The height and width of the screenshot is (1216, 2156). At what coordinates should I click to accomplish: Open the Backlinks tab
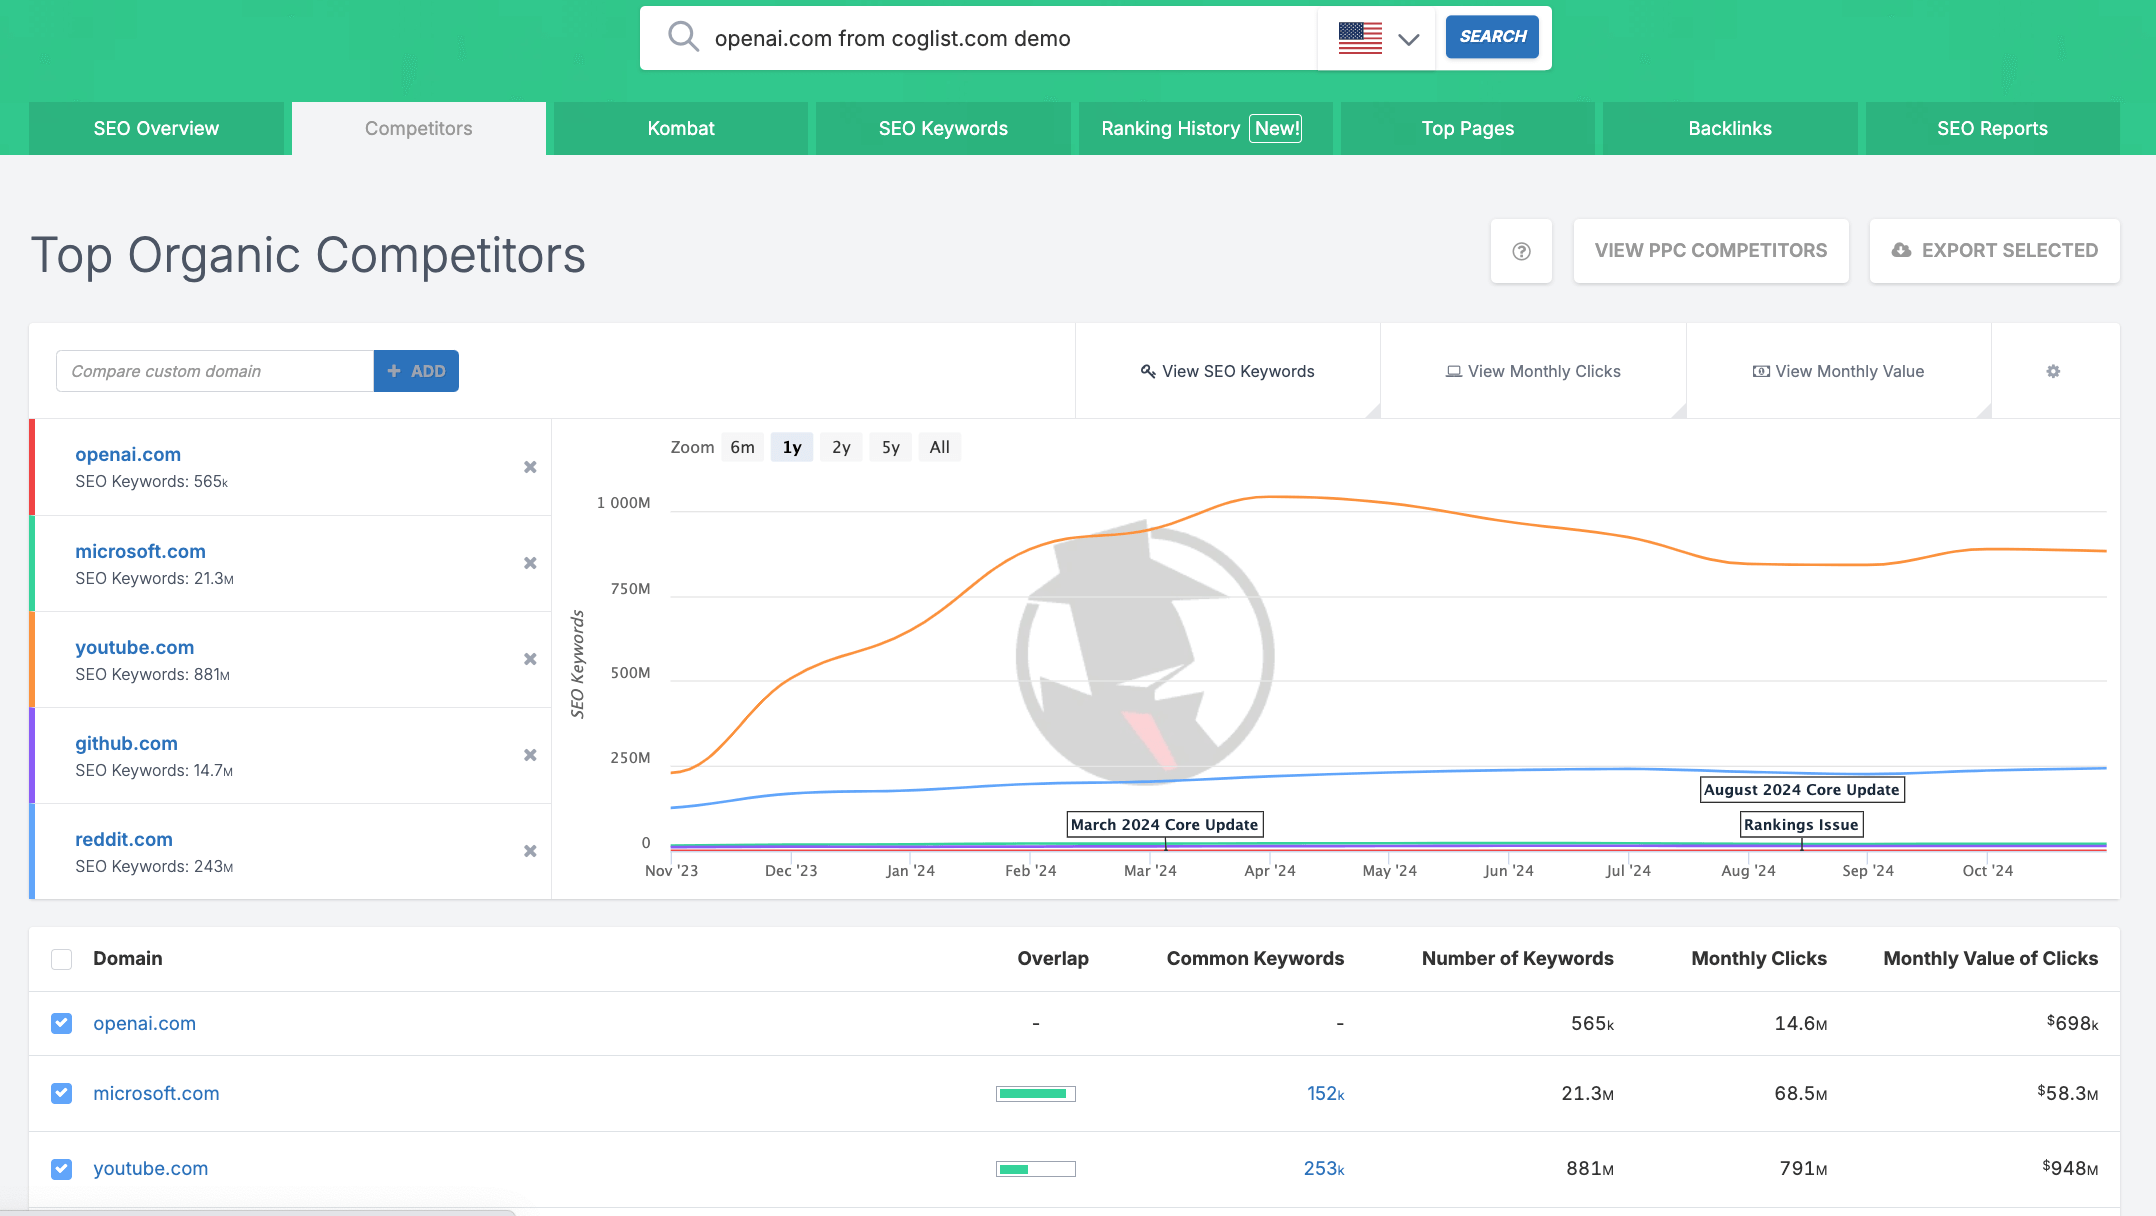[1730, 128]
